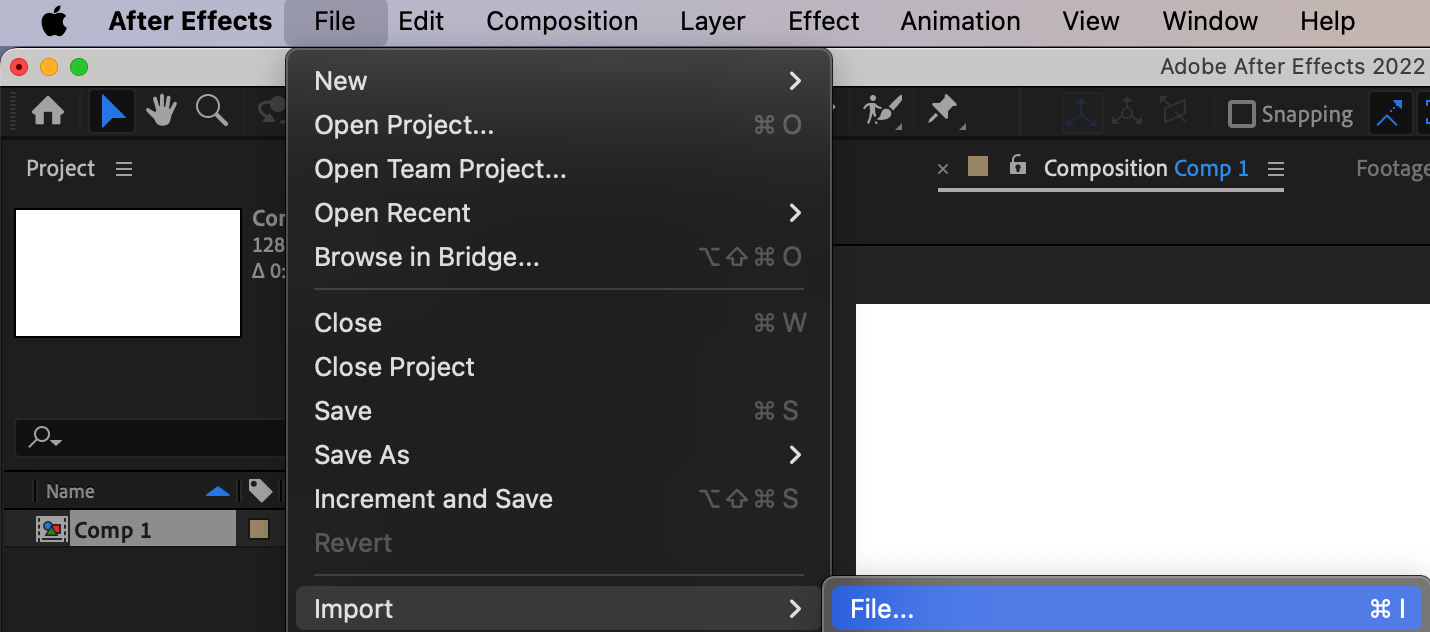This screenshot has width=1430, height=632.
Task: Expand the Save As submenu
Action: [x=559, y=455]
